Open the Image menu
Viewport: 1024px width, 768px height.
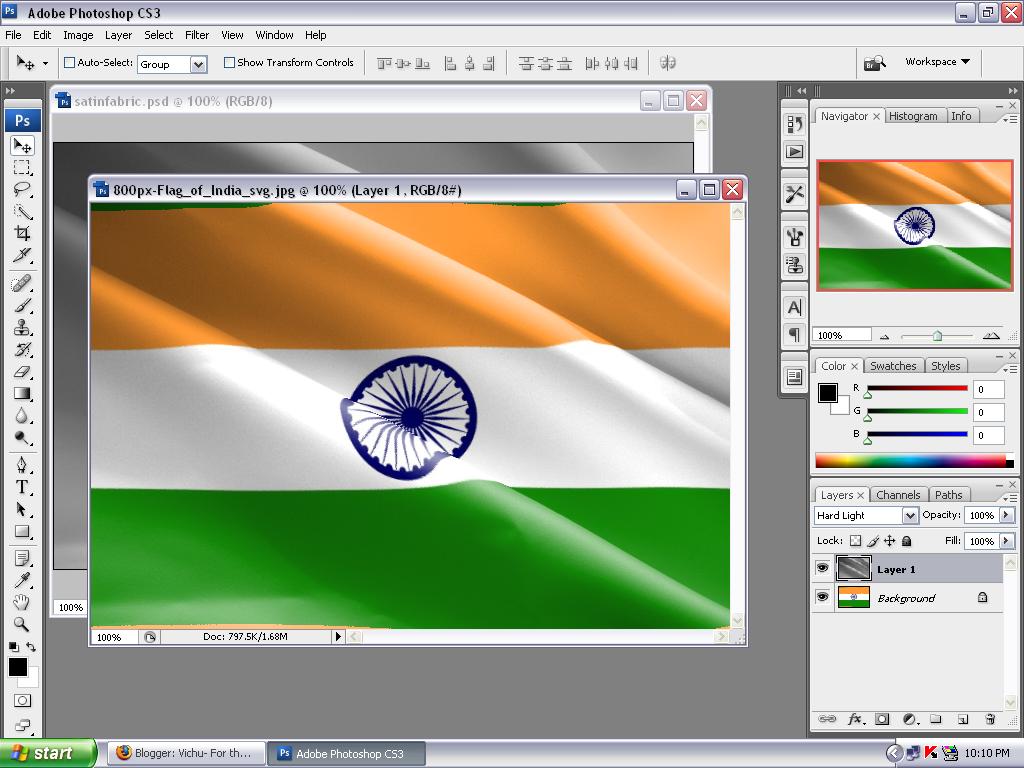click(78, 35)
